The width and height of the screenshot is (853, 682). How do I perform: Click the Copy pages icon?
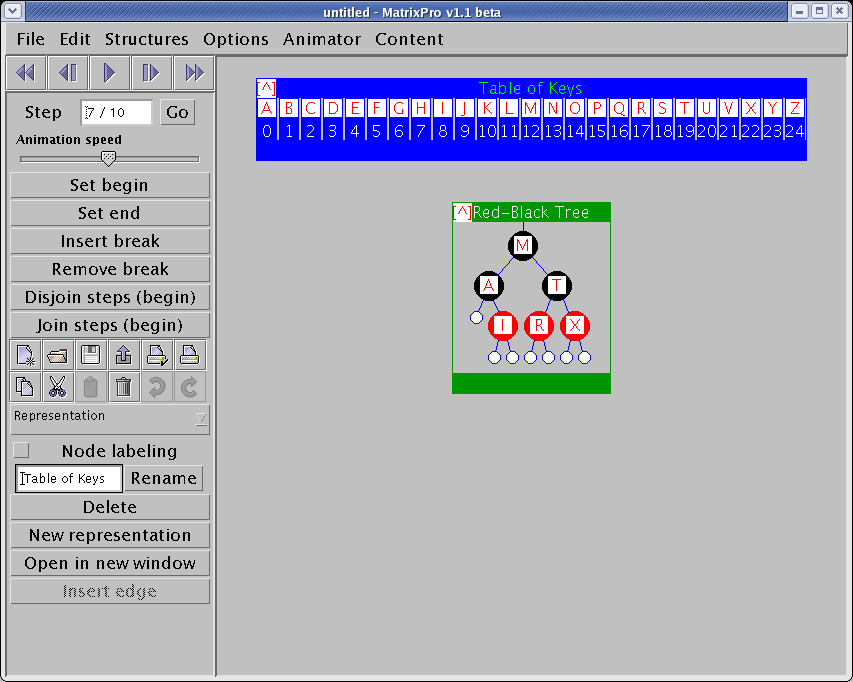(x=25, y=387)
